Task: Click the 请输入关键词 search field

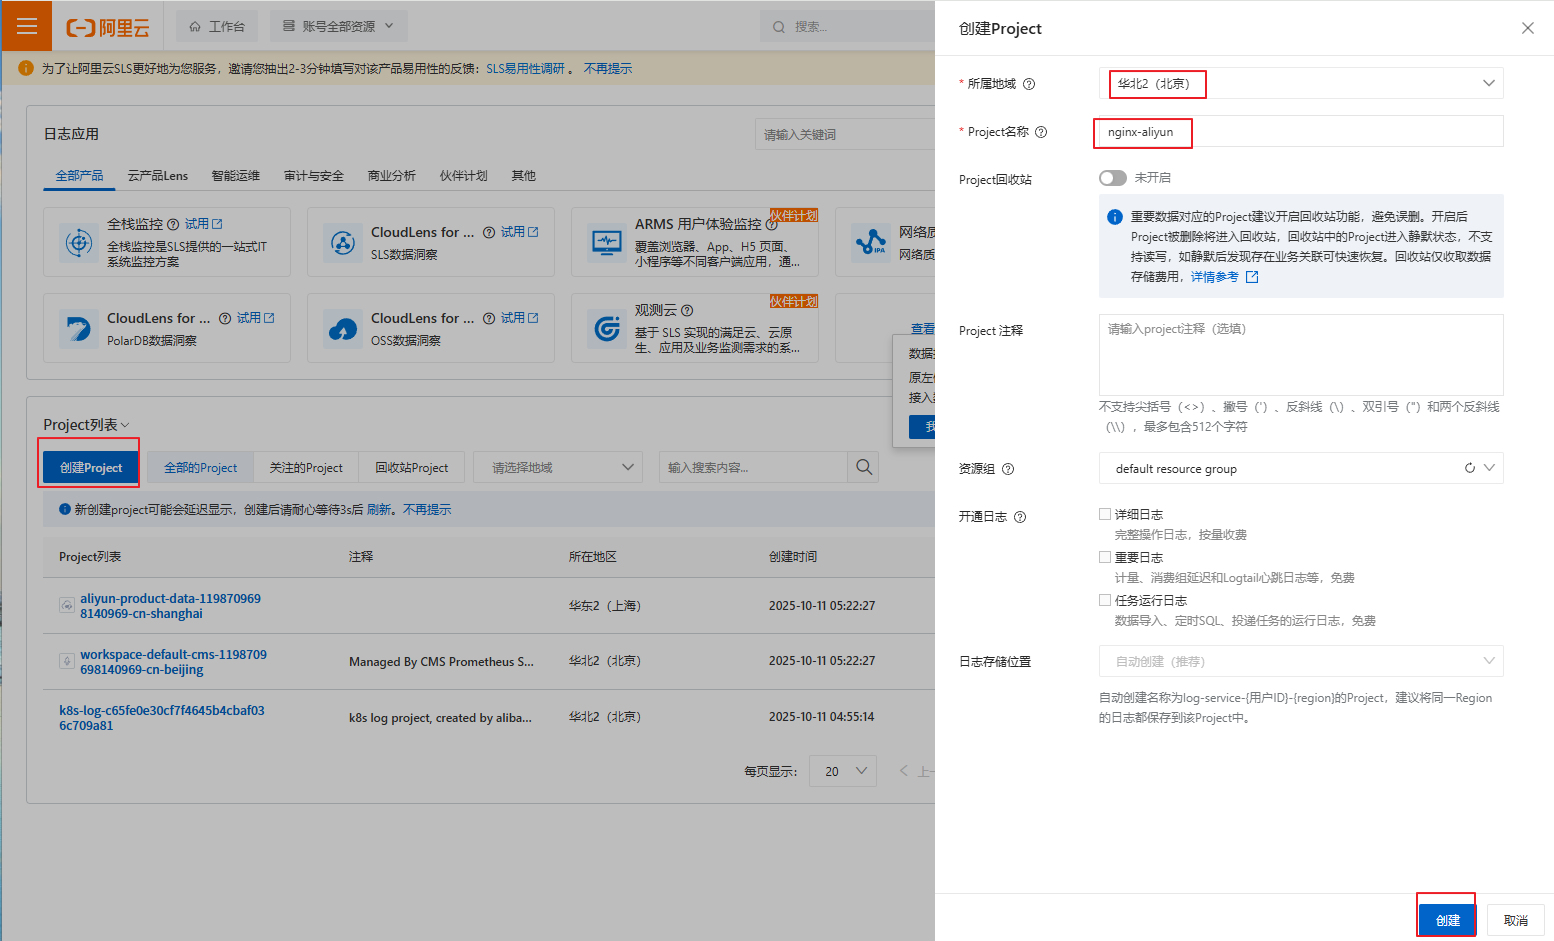Action: point(845,134)
